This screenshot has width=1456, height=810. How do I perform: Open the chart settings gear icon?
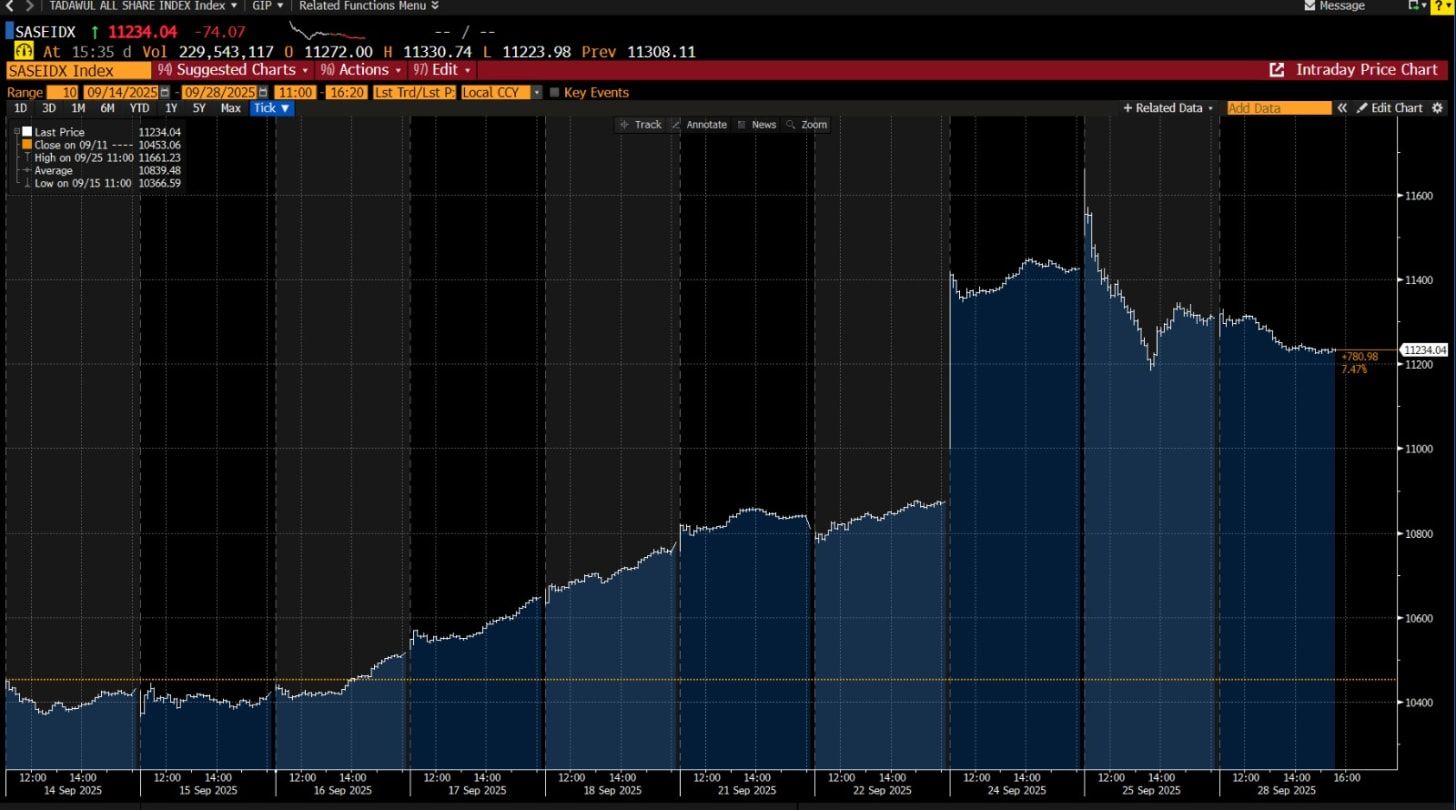click(1438, 108)
